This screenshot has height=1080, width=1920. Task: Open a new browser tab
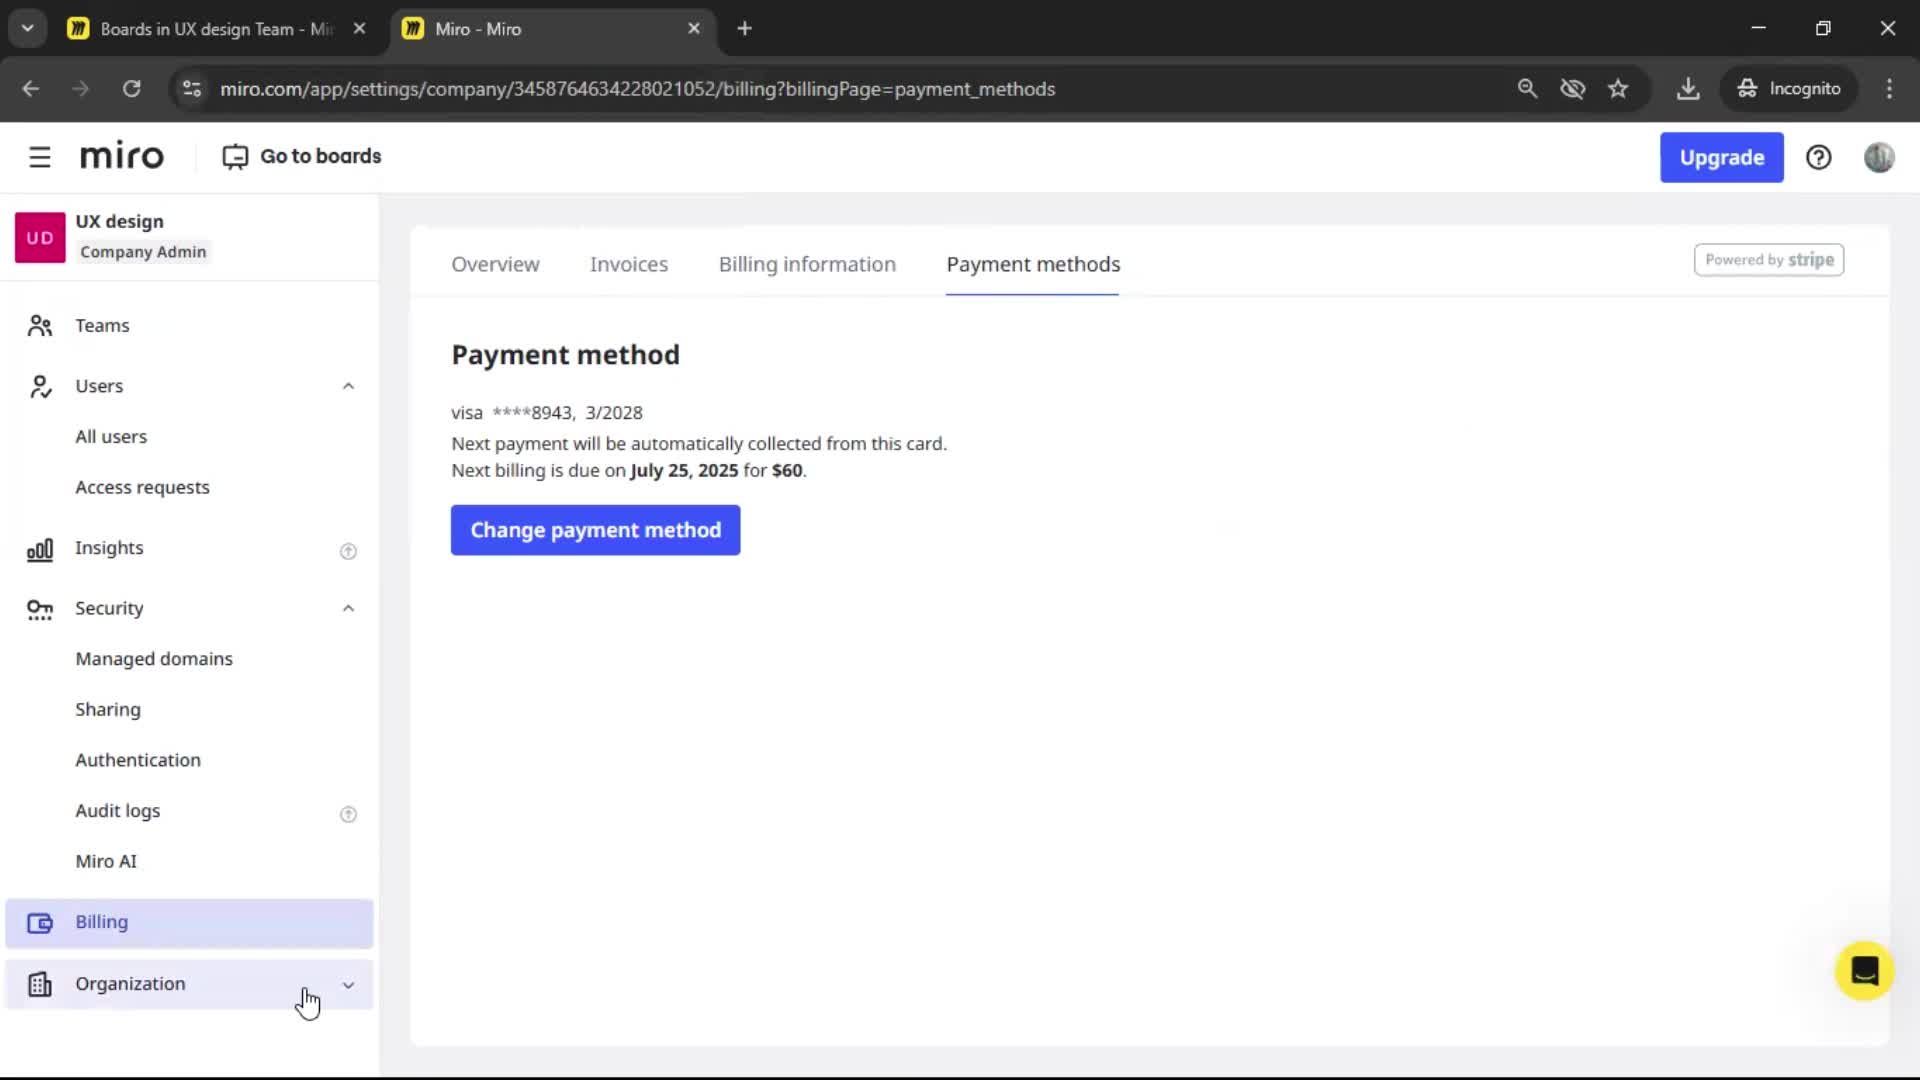744,29
